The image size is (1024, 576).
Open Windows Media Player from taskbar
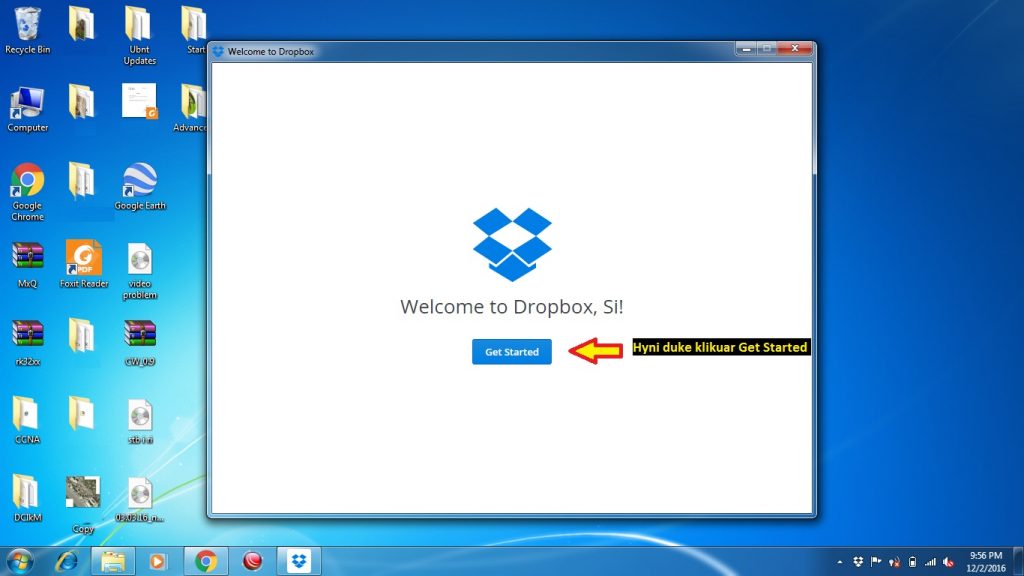tap(157, 561)
